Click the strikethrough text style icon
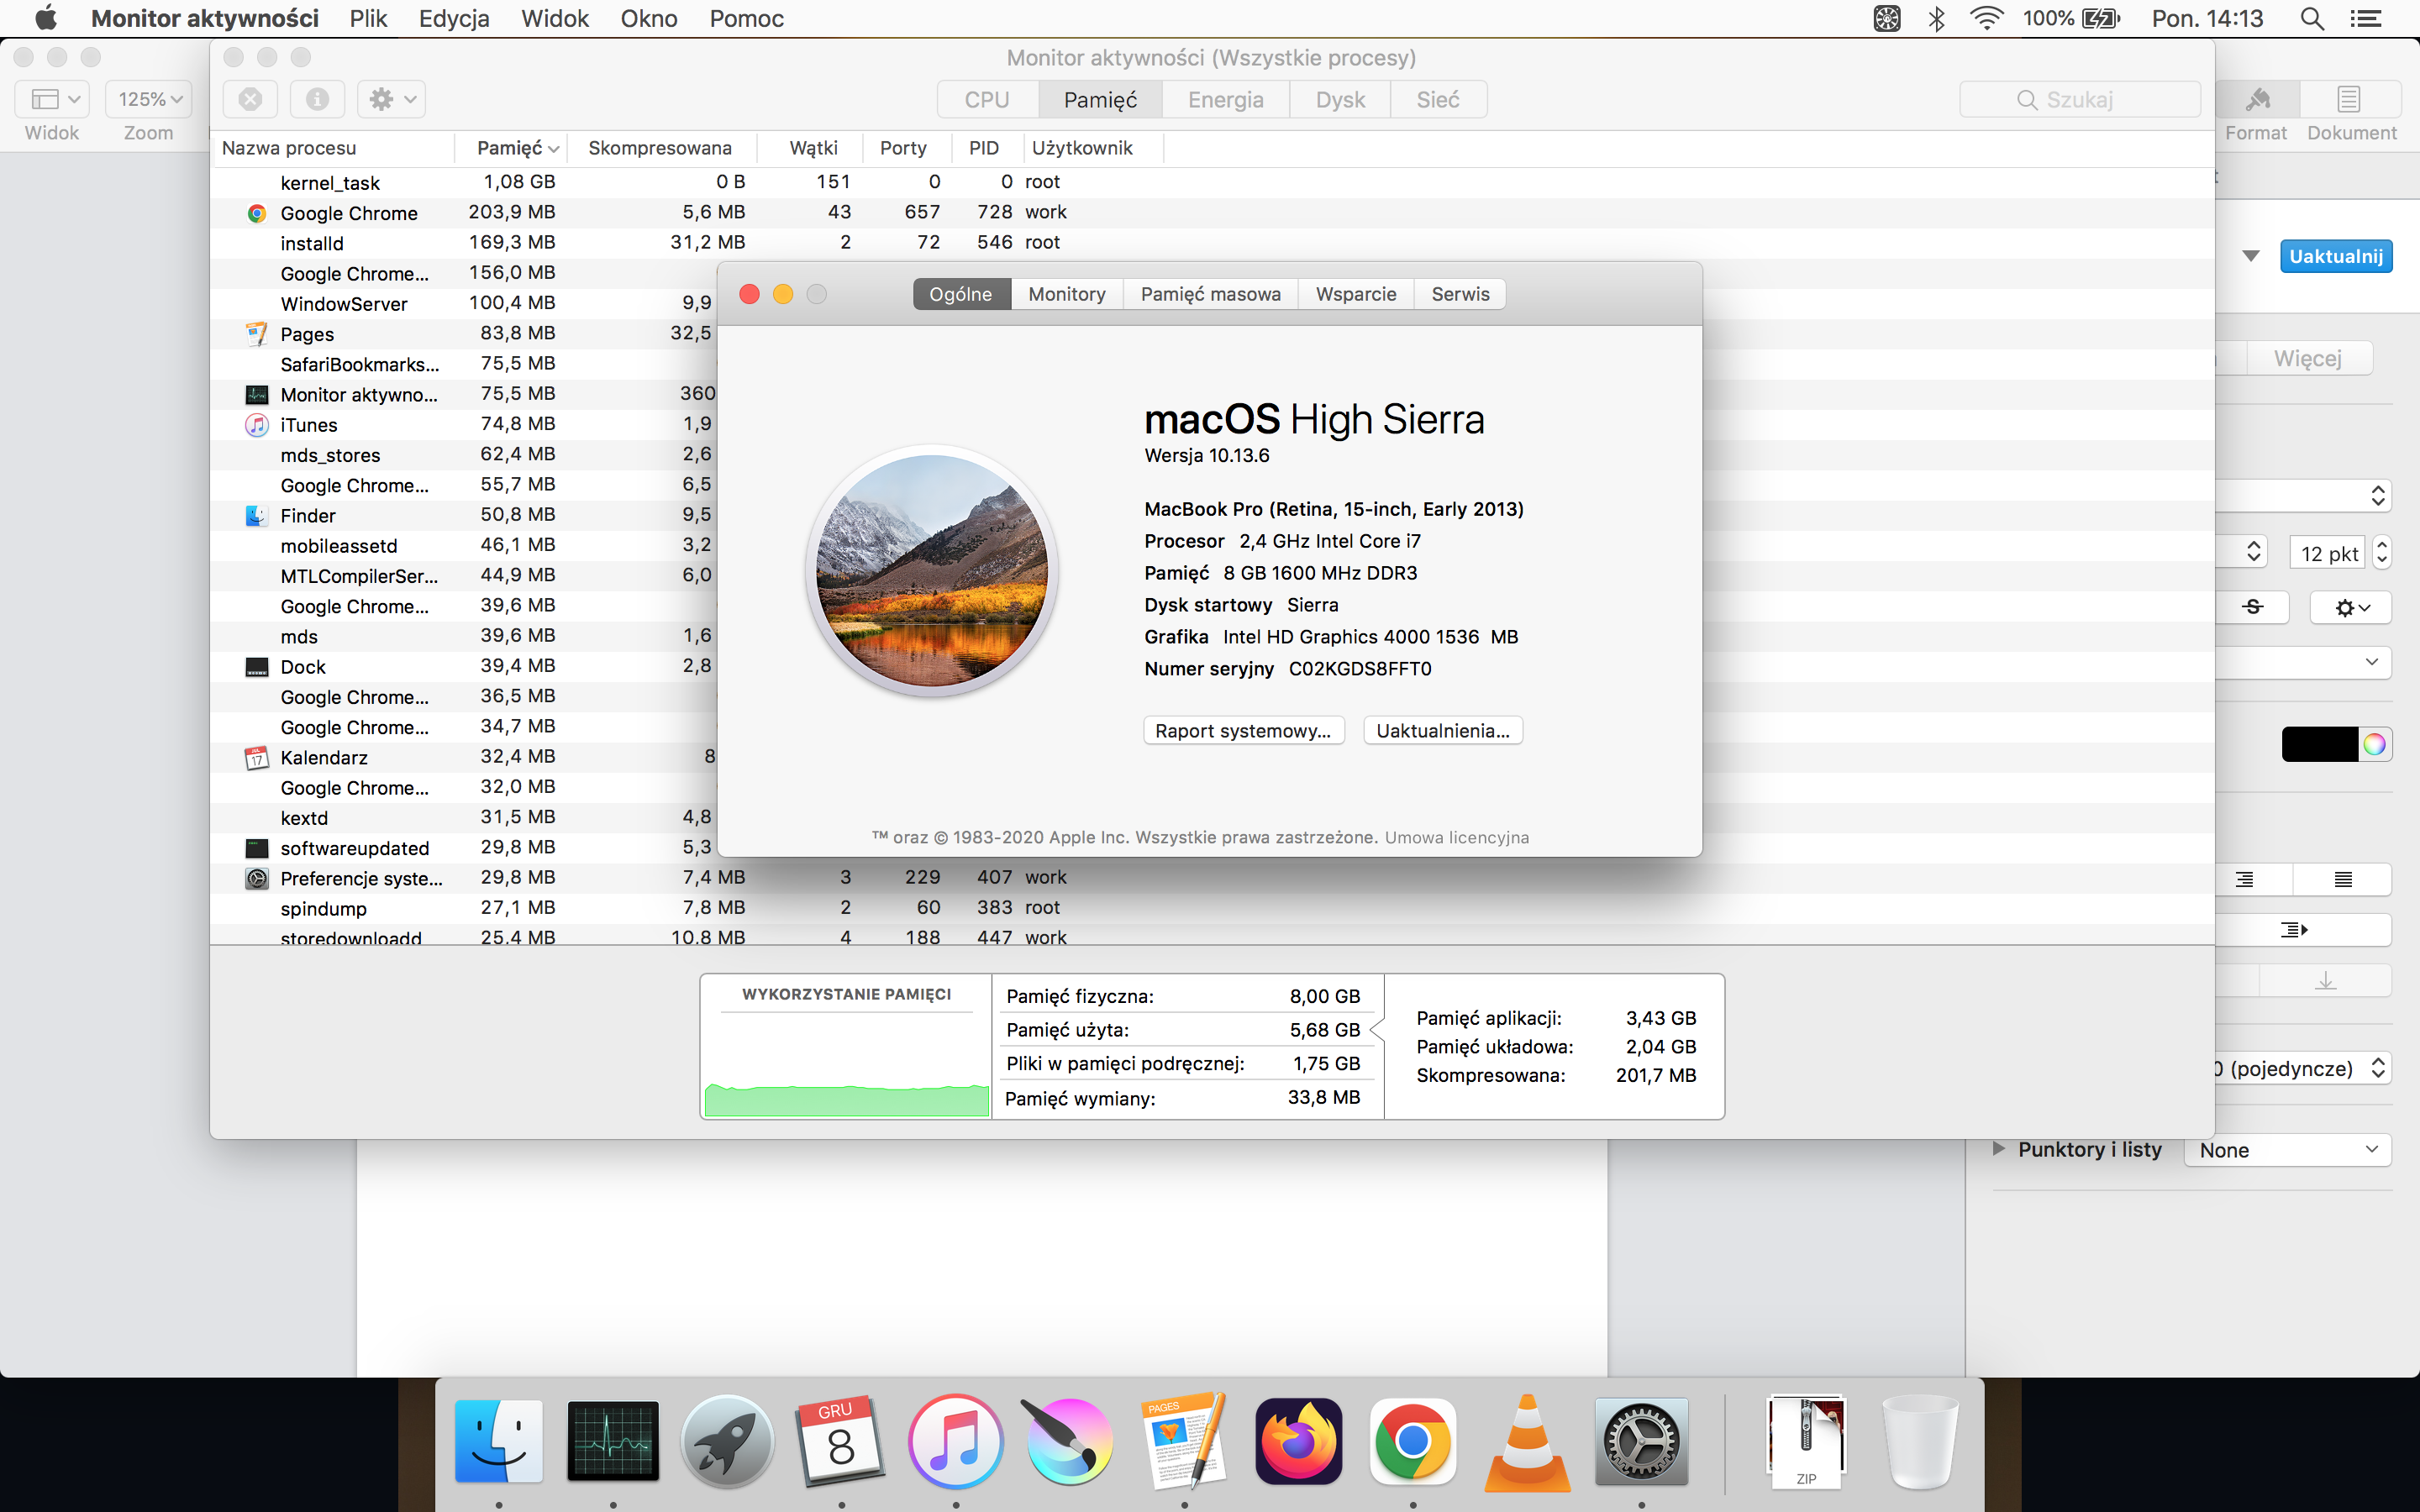This screenshot has height=1512, width=2420. 2252,607
